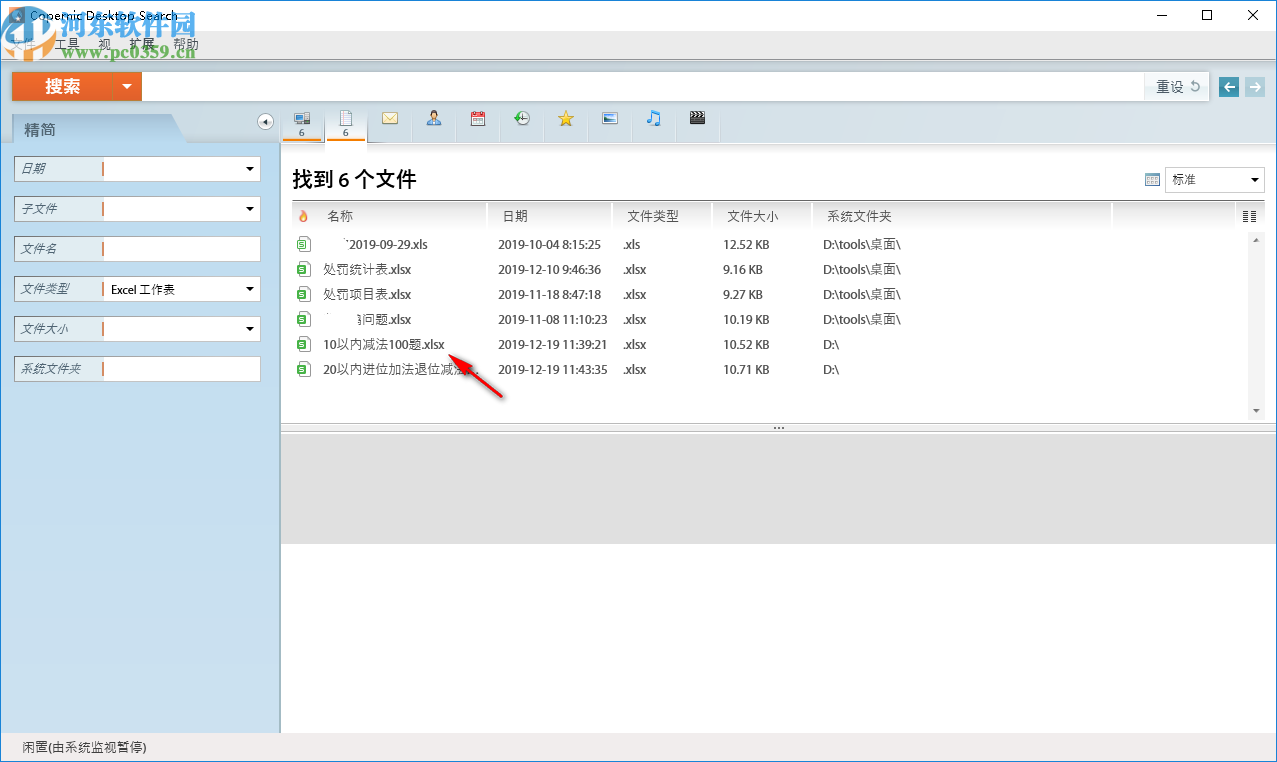Switch to the contacts search category
Screen dimensions: 1277x762
coord(433,119)
